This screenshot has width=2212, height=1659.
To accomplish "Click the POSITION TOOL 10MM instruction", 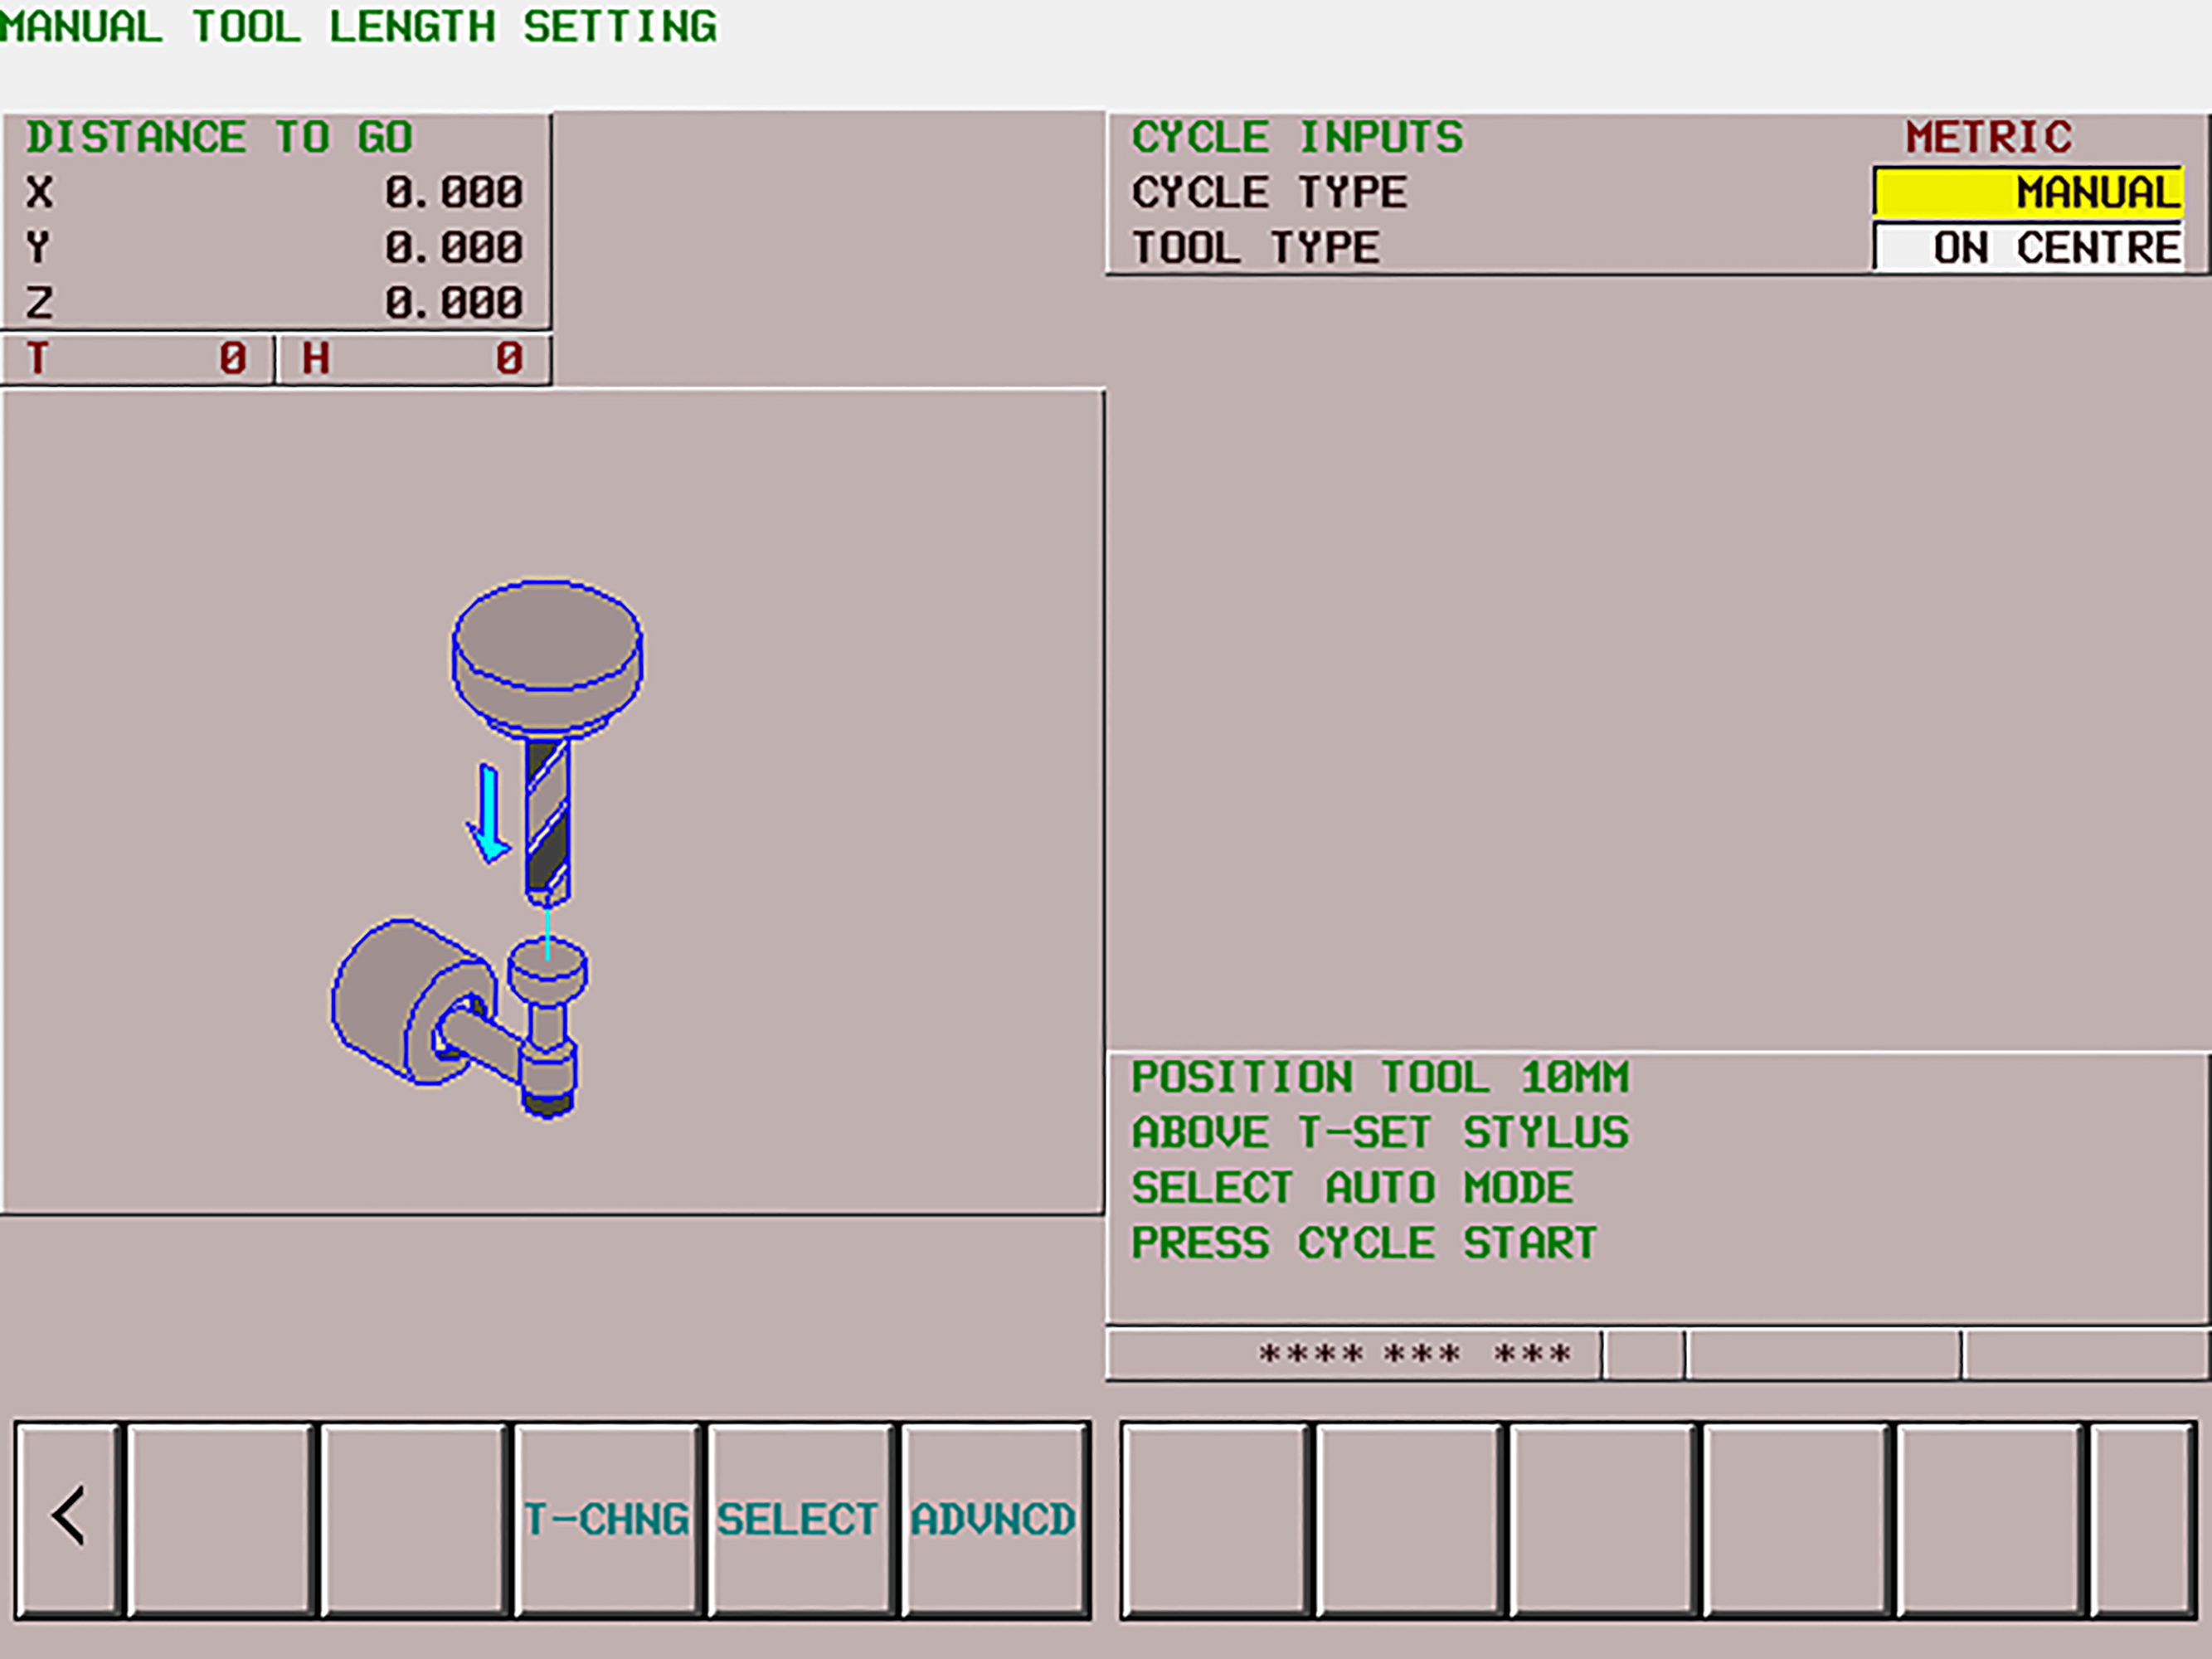I will point(1380,1077).
